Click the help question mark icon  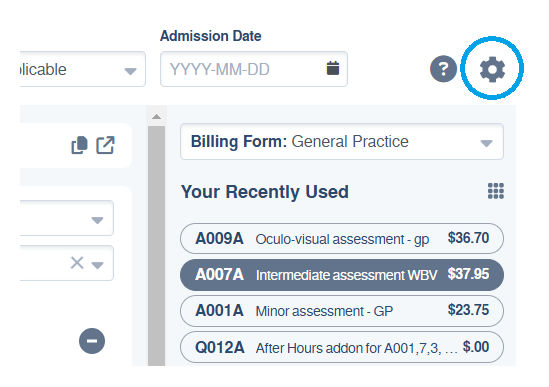pos(443,69)
